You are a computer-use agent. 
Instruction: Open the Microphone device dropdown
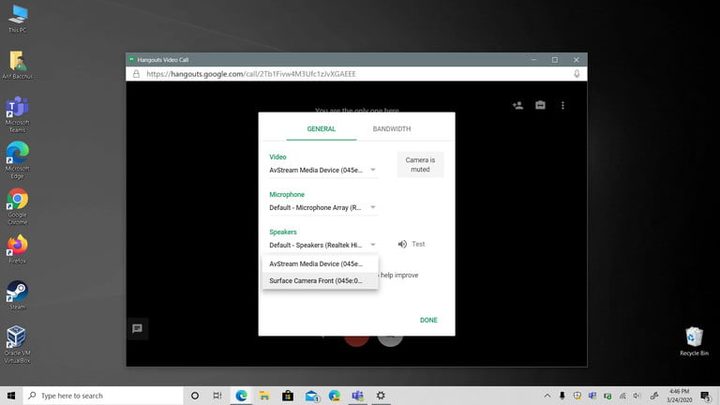pos(323,208)
